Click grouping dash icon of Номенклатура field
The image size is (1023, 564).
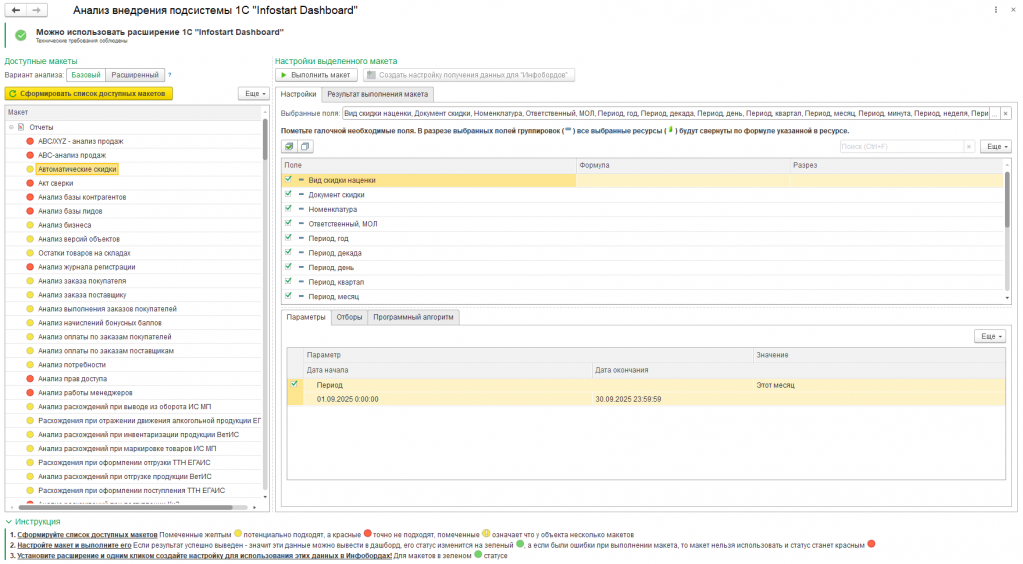pos(301,209)
